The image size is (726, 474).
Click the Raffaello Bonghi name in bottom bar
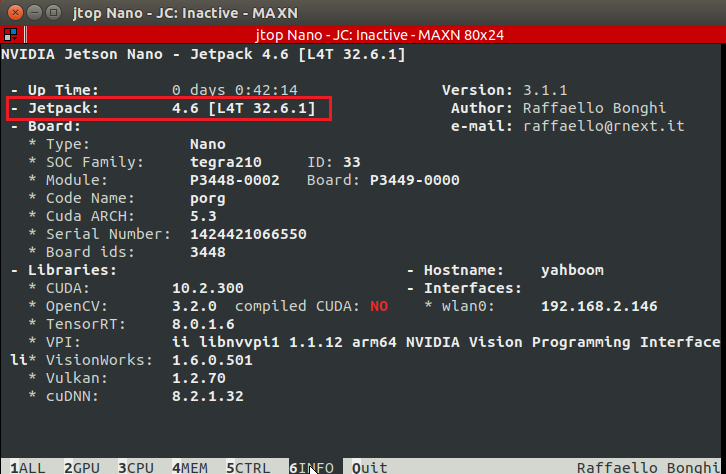[x=646, y=467]
